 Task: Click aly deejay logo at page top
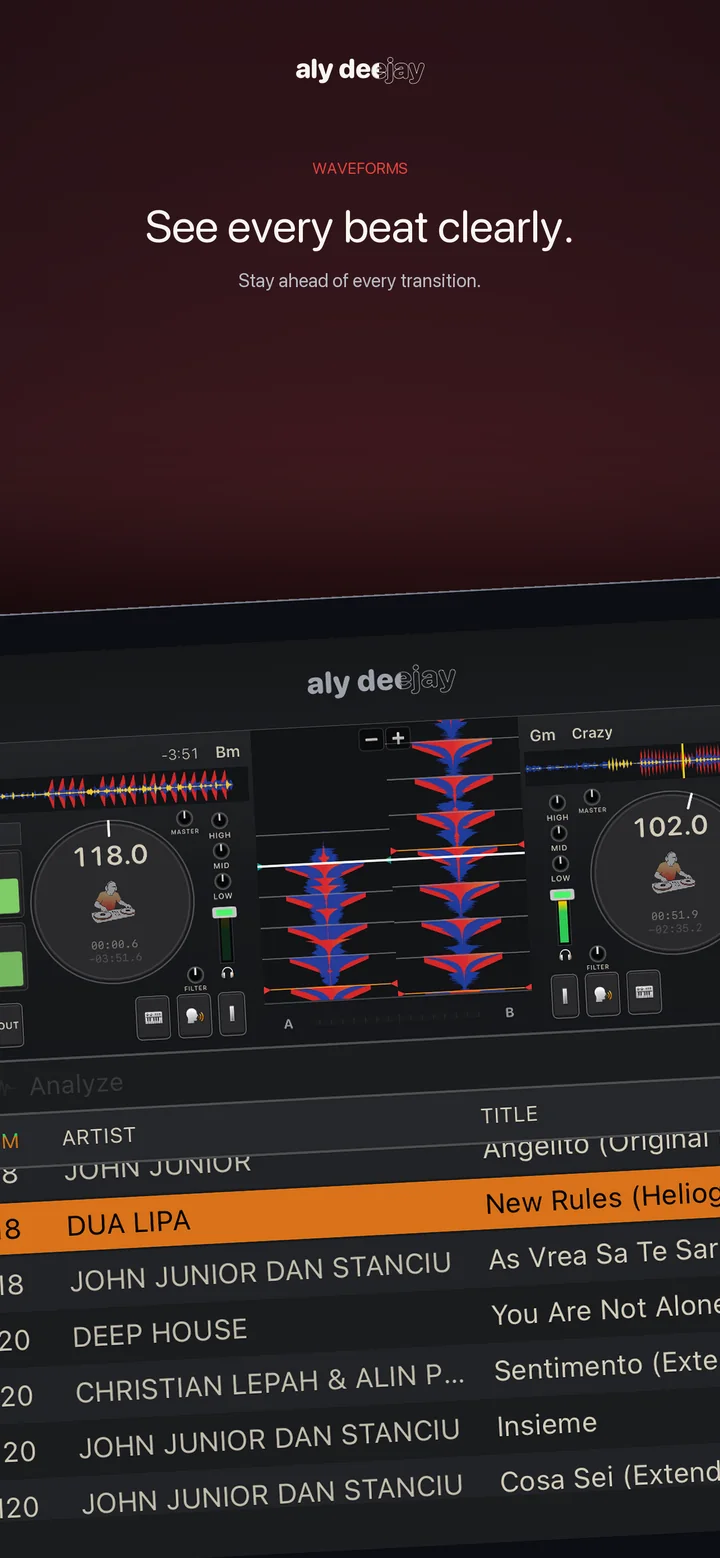[360, 70]
